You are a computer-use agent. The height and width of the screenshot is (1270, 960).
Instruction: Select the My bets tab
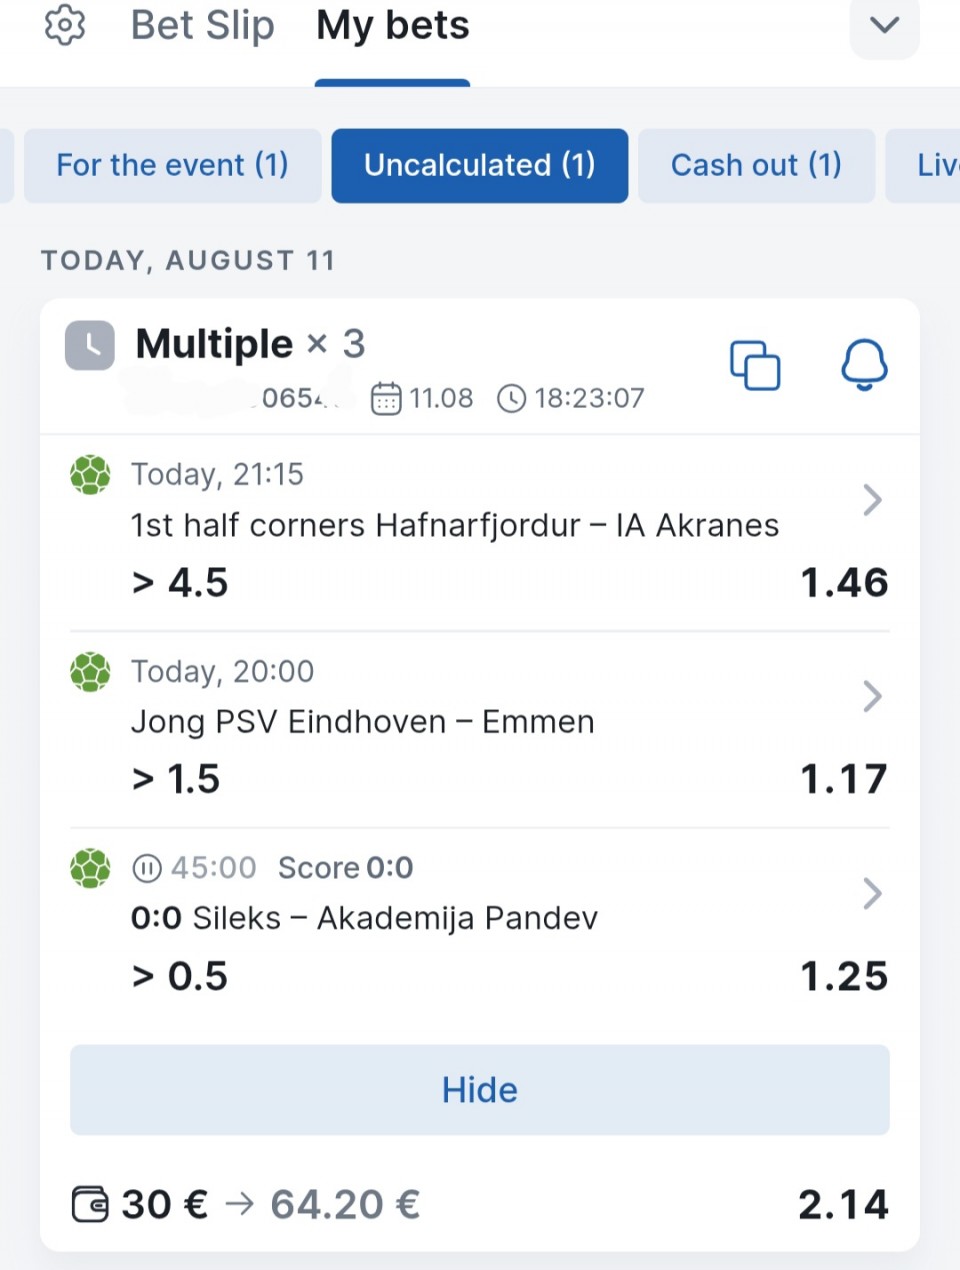coord(393,25)
